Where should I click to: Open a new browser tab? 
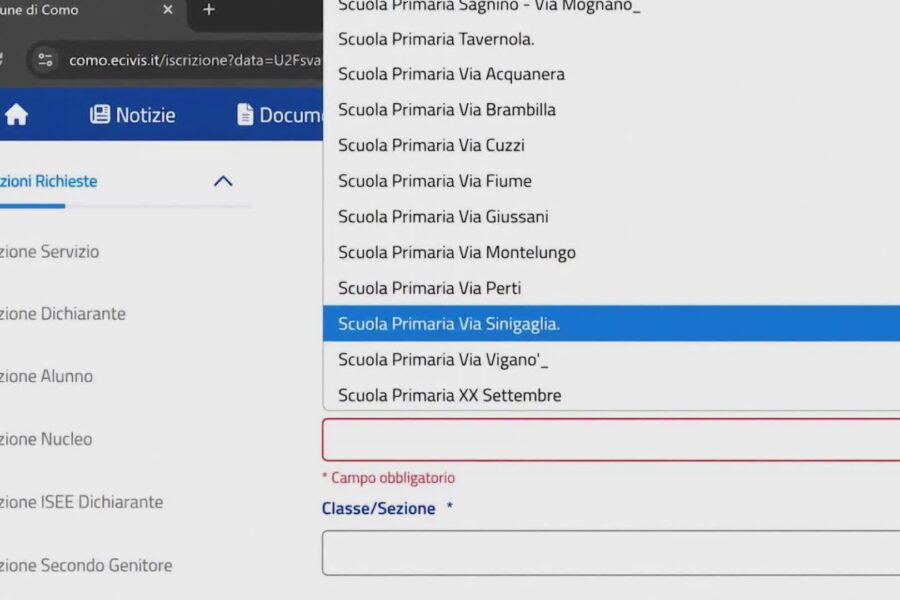pyautogui.click(x=209, y=9)
